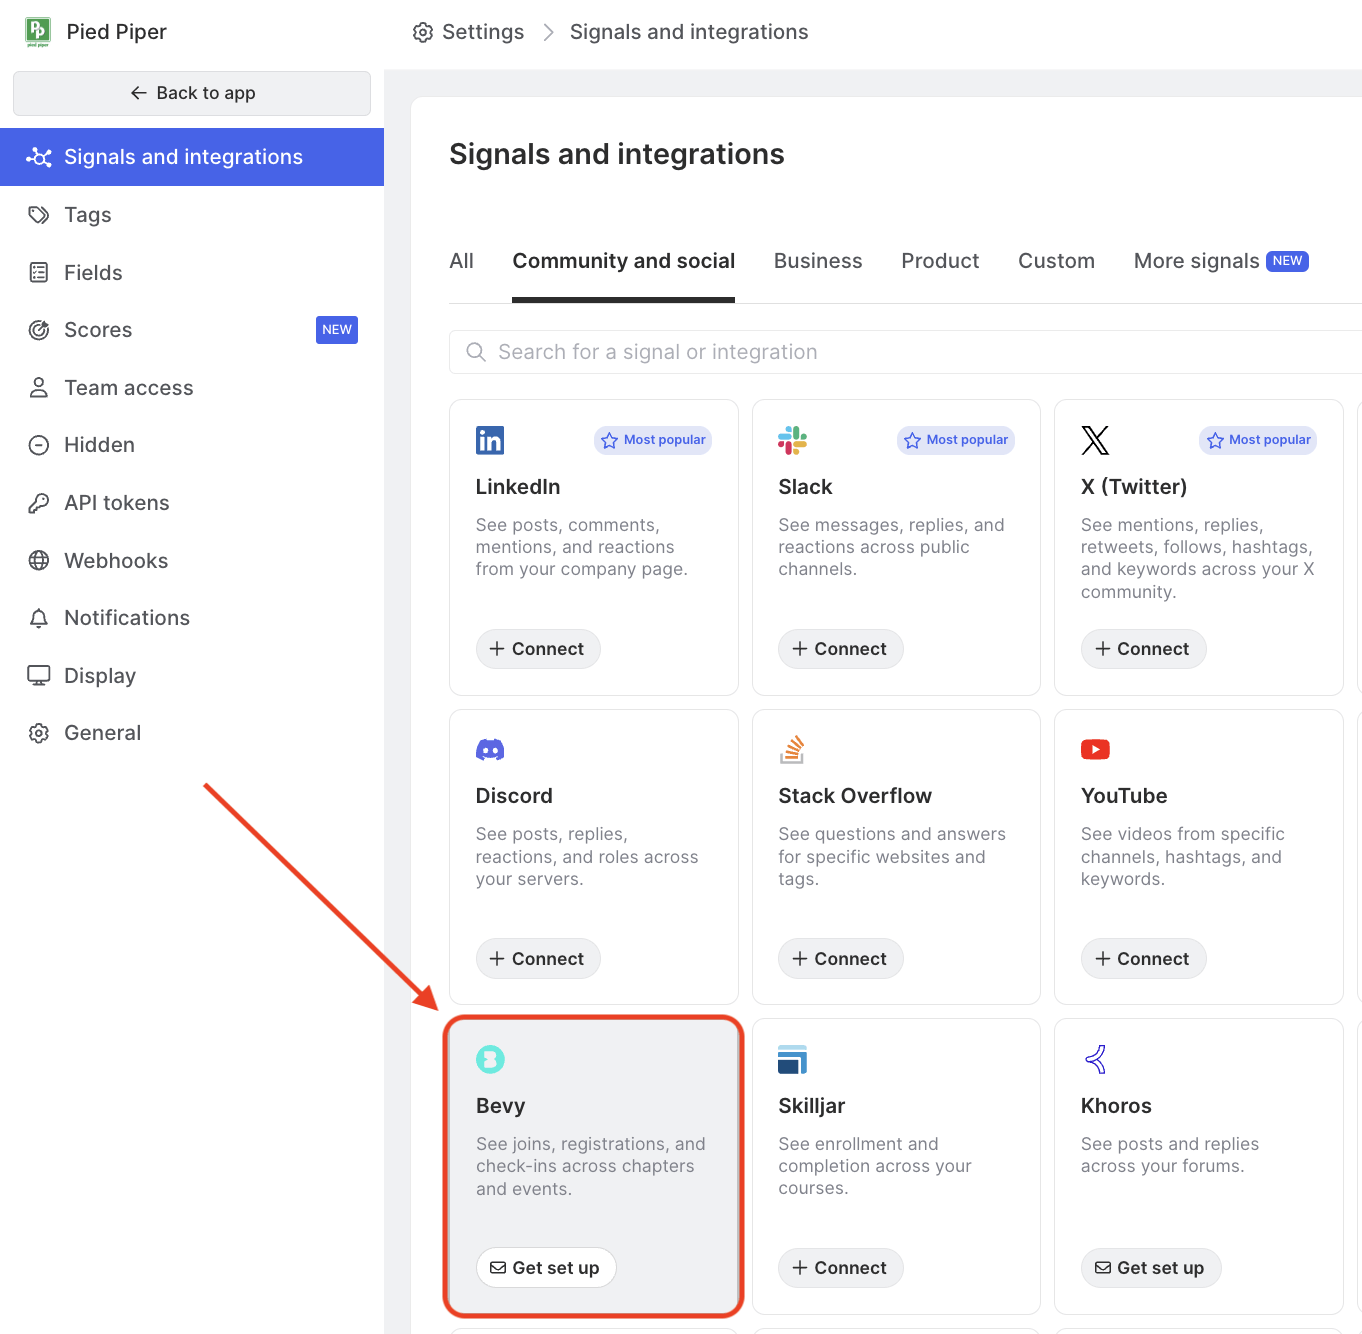Image resolution: width=1362 pixels, height=1334 pixels.
Task: Click the API tokens key icon
Action: (39, 503)
